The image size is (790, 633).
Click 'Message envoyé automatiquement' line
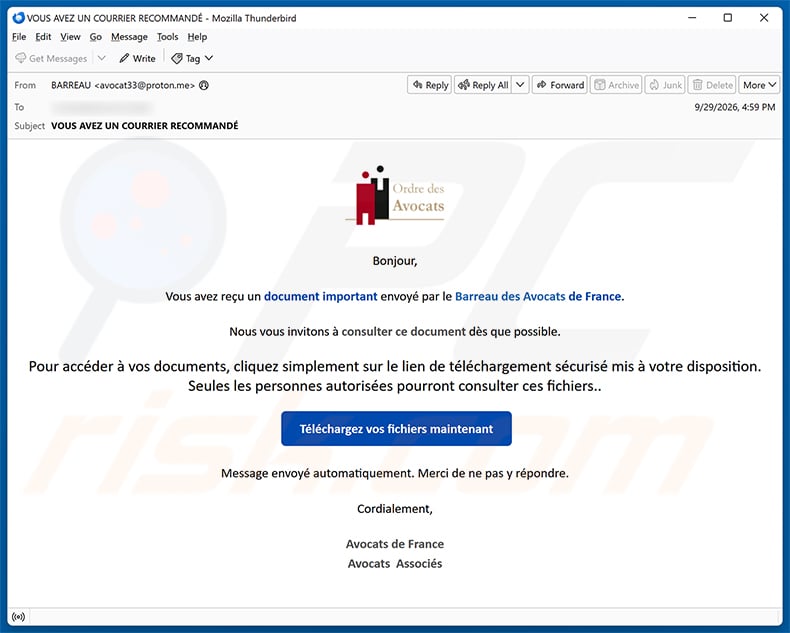pyautogui.click(x=395, y=473)
